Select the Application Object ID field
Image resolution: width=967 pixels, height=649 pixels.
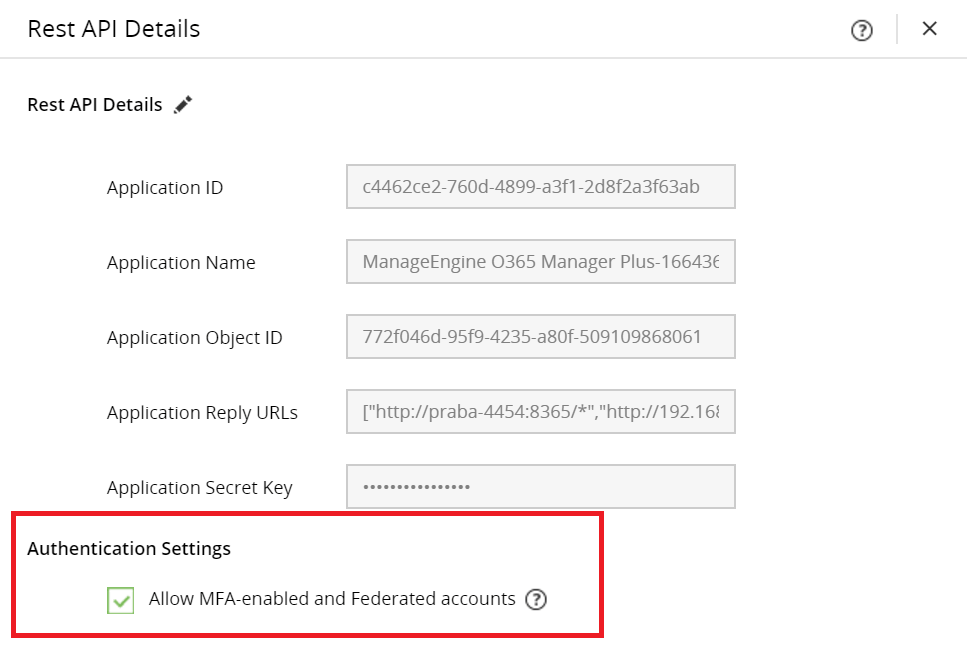pos(540,337)
